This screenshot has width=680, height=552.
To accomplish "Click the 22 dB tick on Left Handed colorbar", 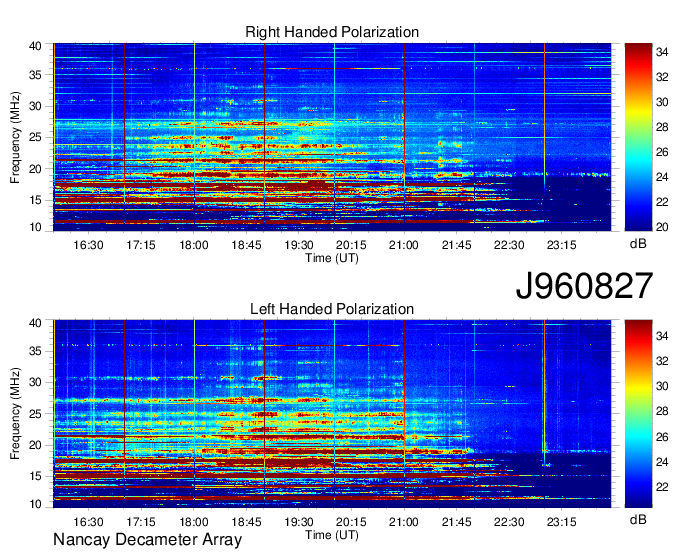I will pyautogui.click(x=662, y=487).
